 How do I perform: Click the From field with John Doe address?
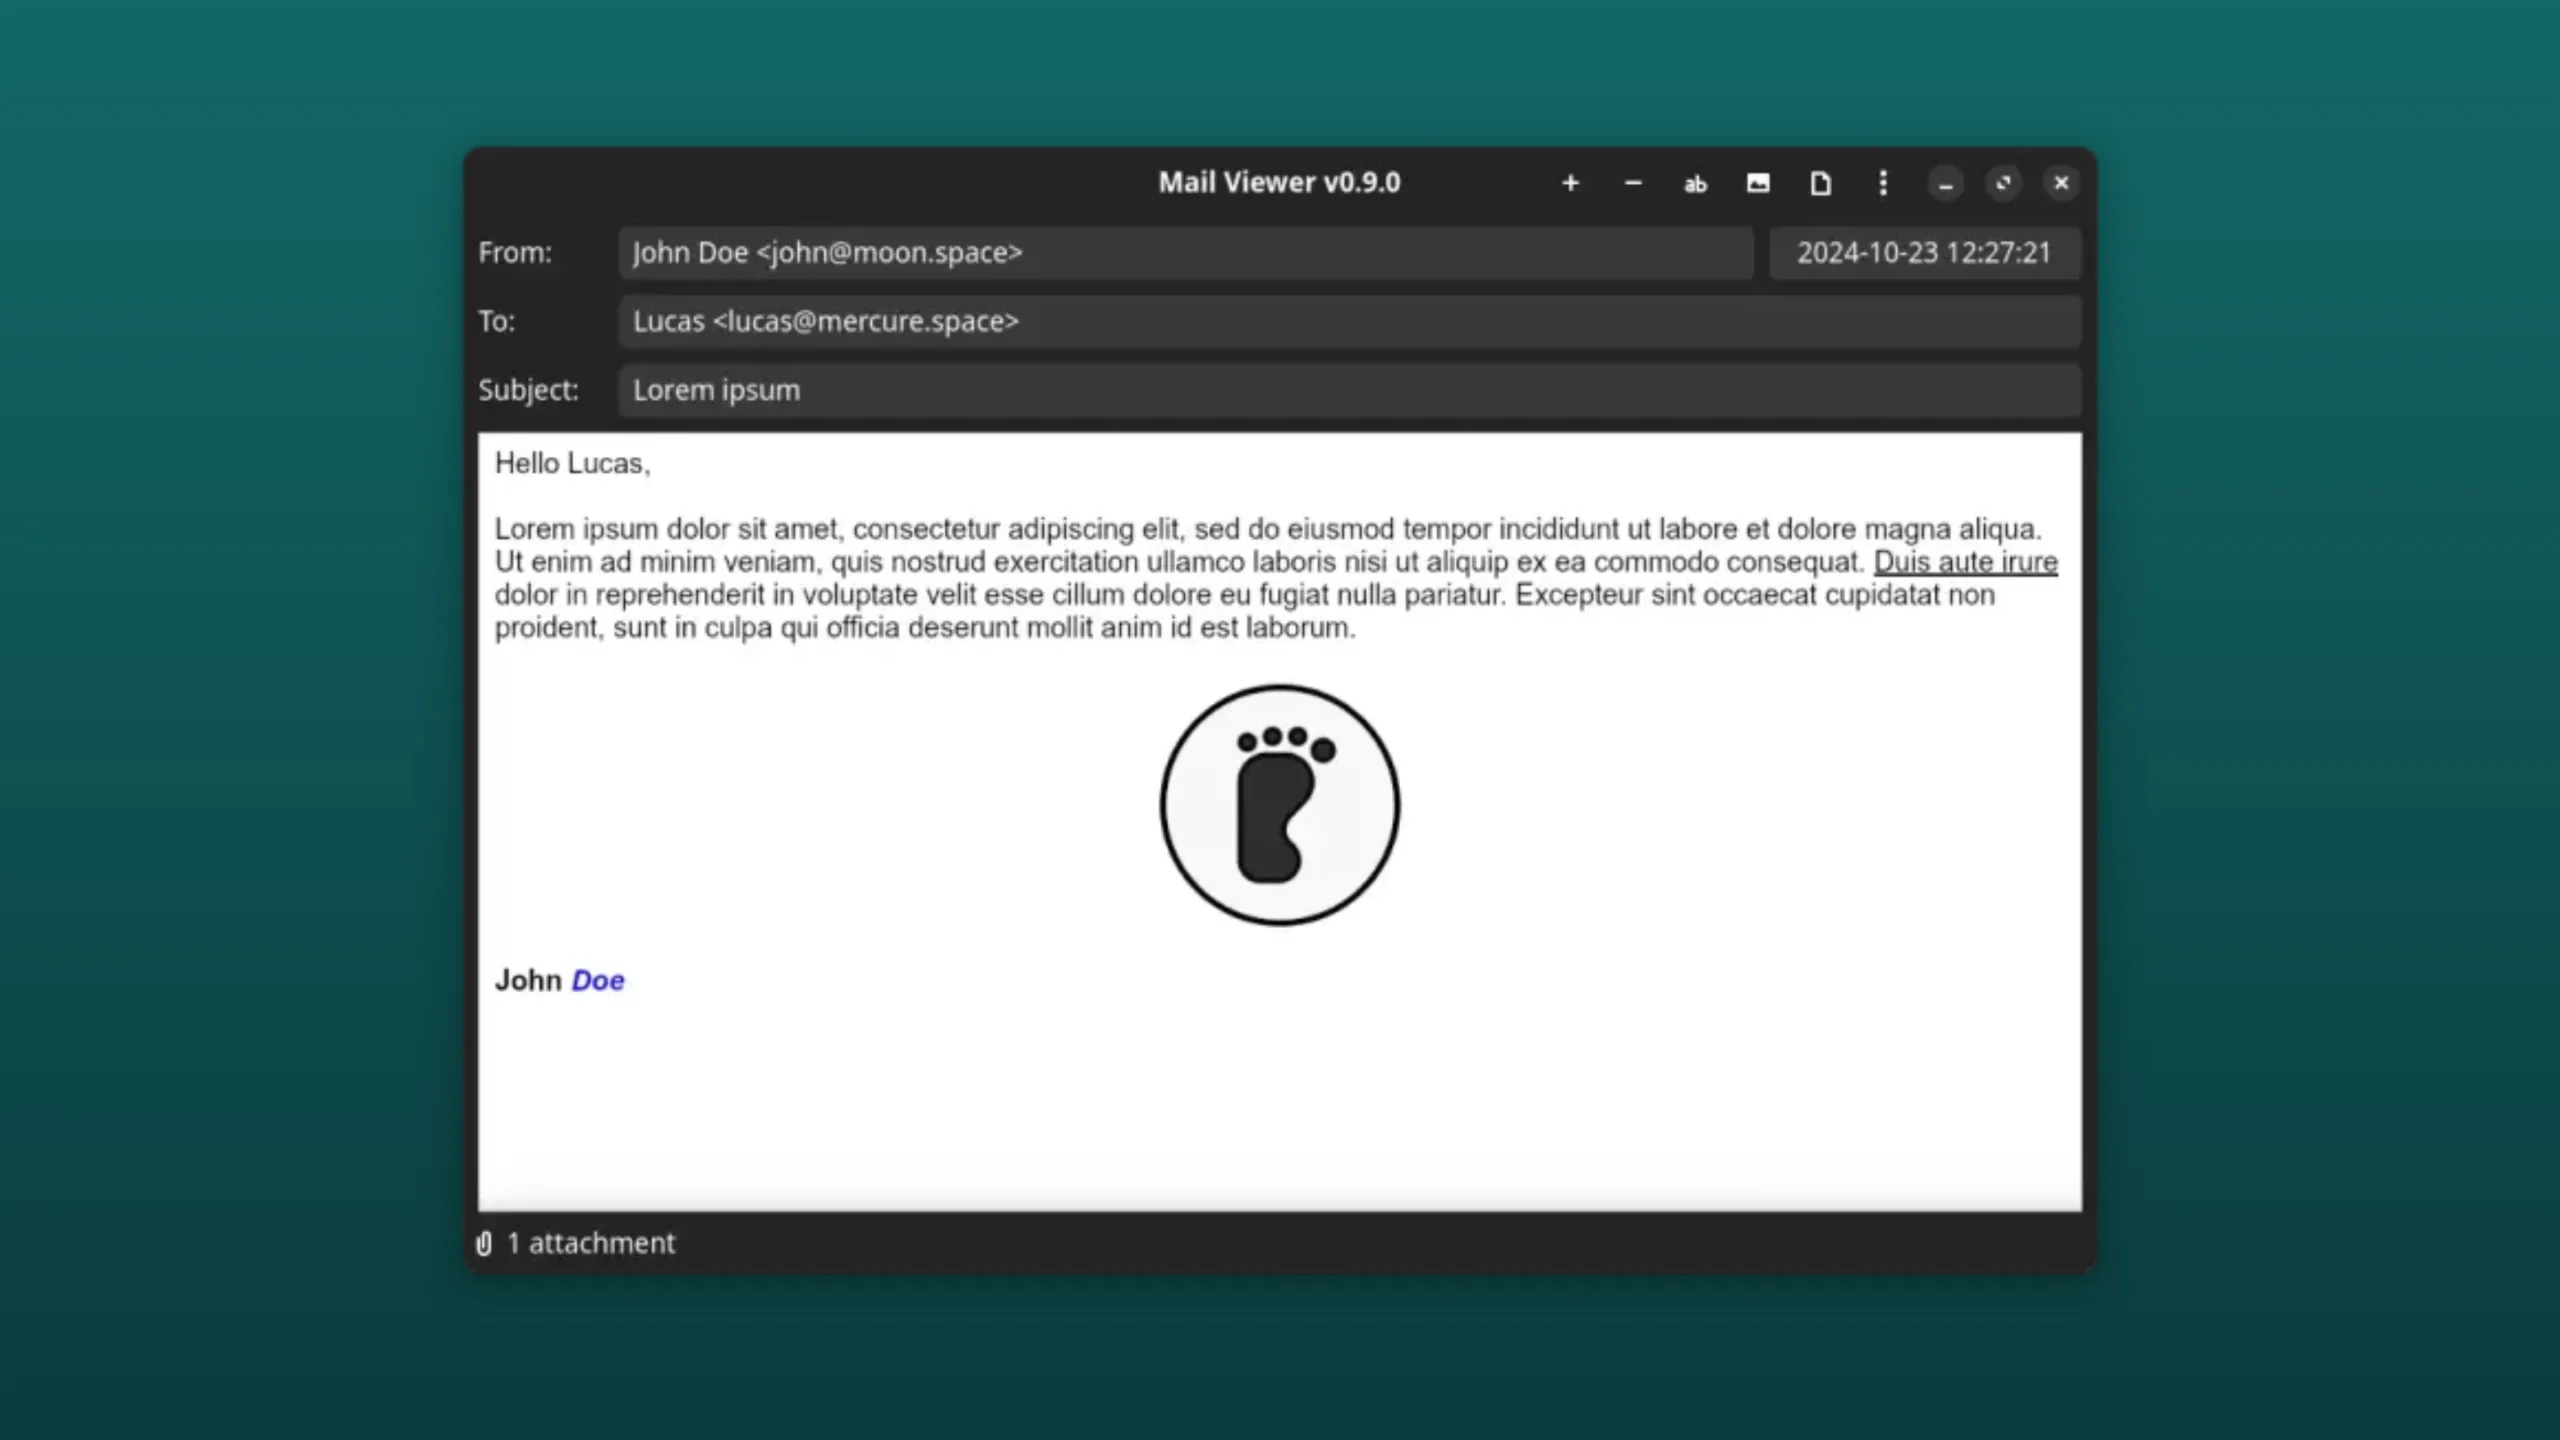1186,253
